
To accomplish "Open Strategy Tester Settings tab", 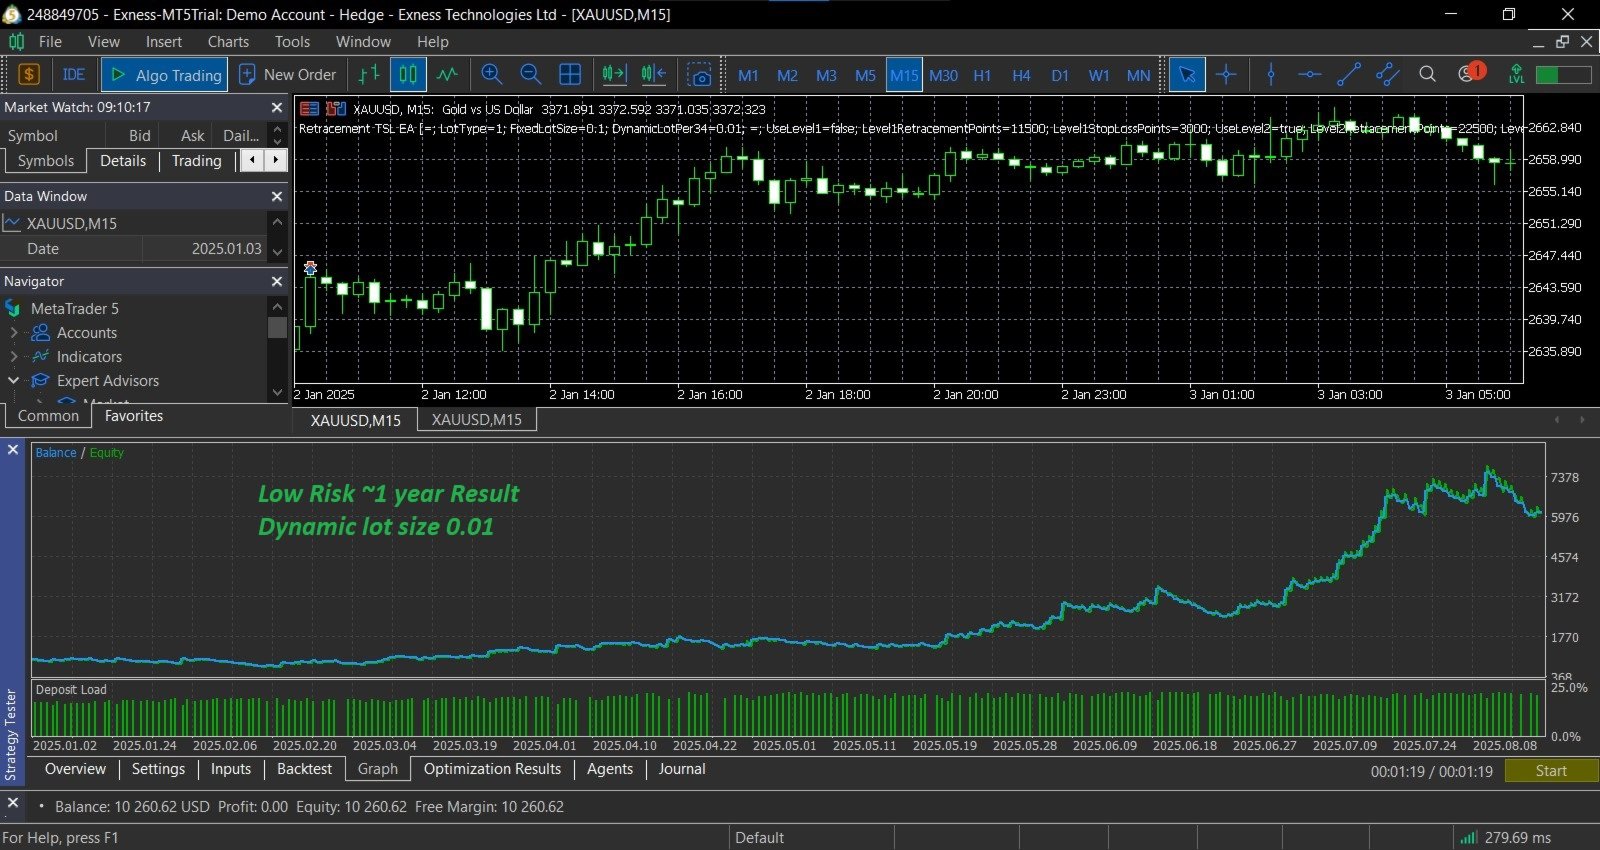I will coord(158,769).
